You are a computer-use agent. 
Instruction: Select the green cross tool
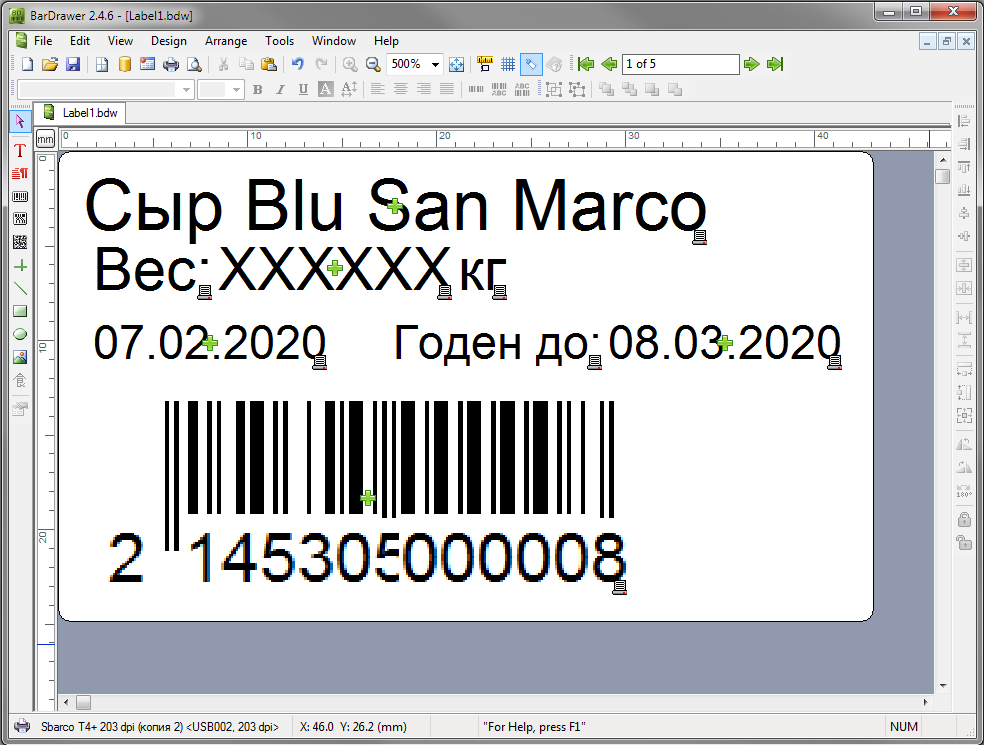[20, 266]
